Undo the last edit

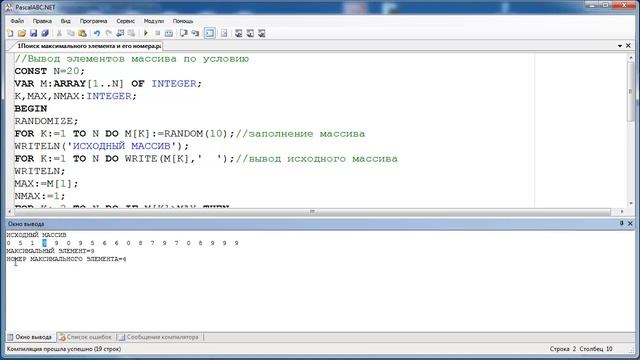point(97,33)
